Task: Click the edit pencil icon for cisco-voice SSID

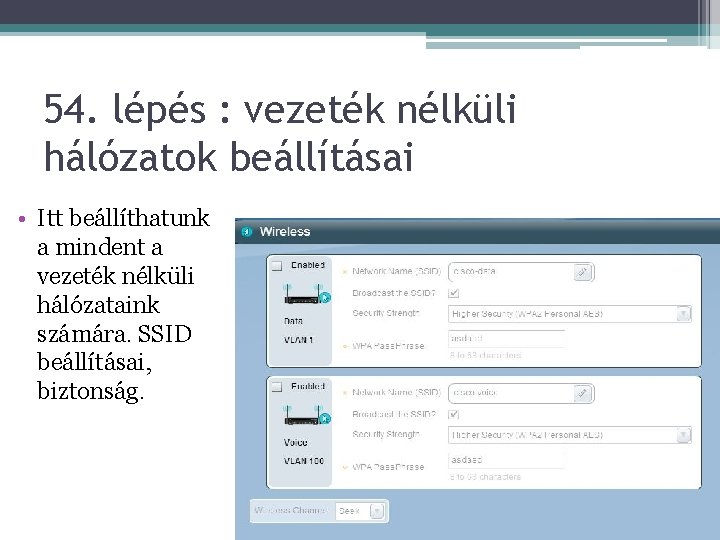Action: coord(582,394)
